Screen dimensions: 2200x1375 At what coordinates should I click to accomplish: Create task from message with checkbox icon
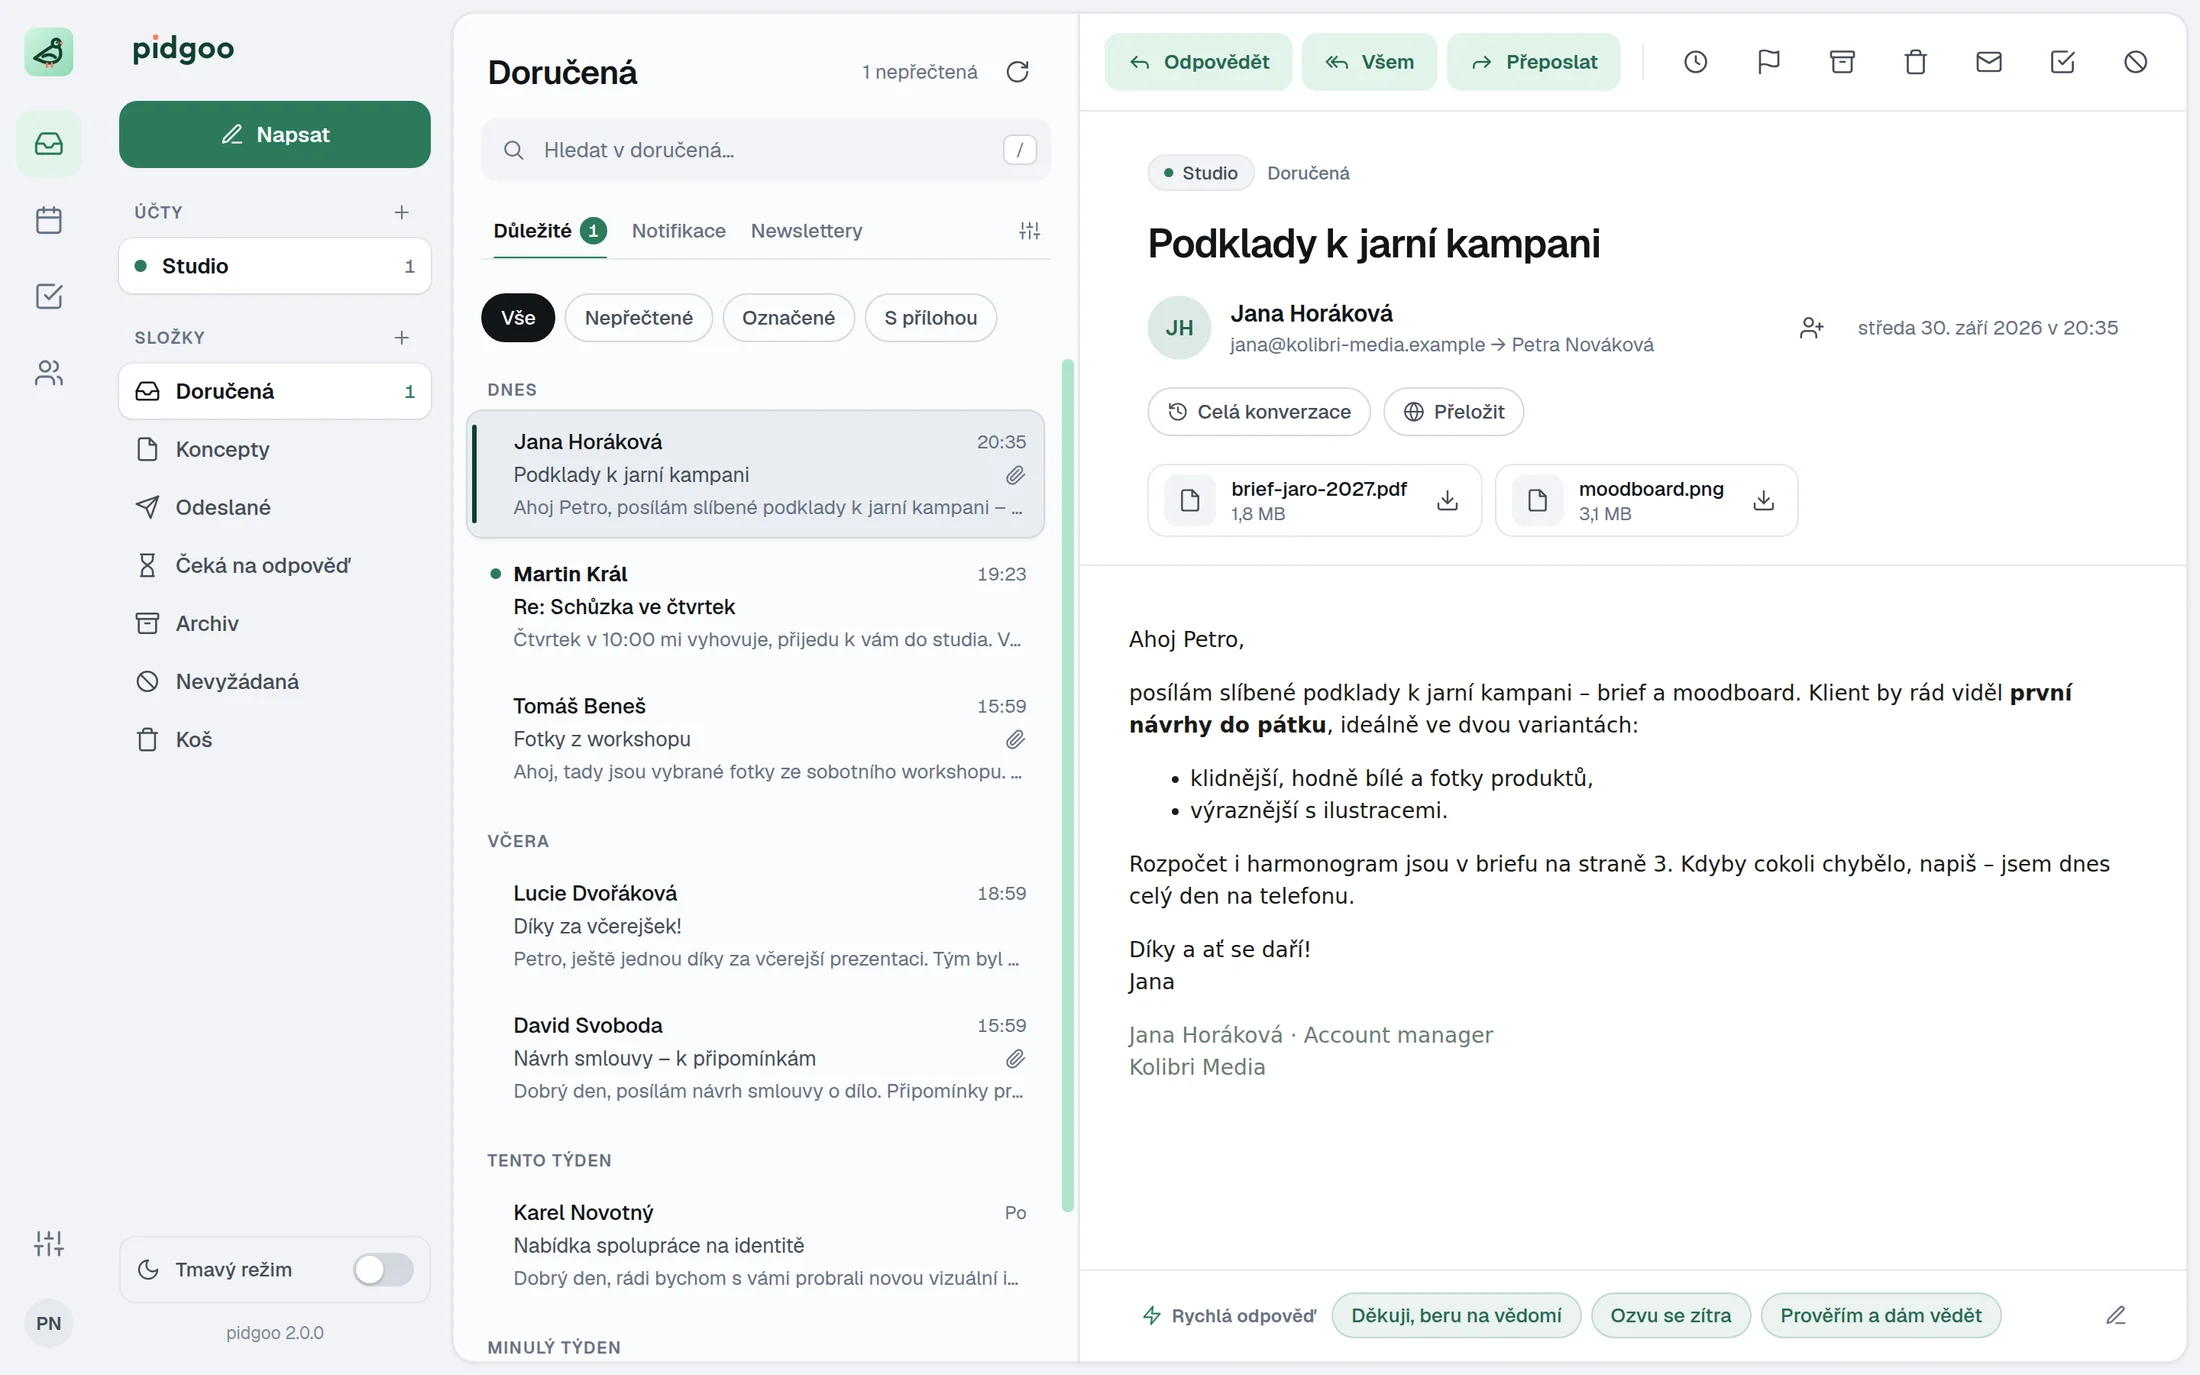pos(2062,62)
